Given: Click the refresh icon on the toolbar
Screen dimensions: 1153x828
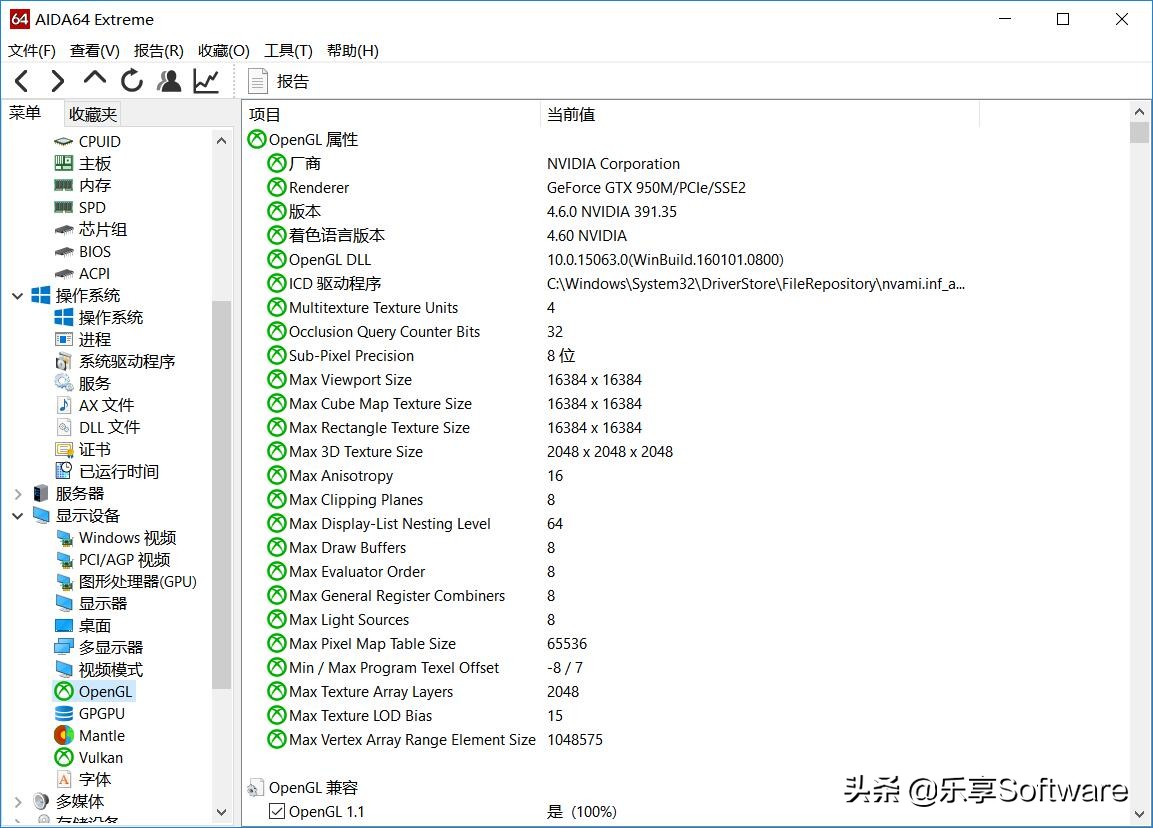Looking at the screenshot, I should point(131,80).
